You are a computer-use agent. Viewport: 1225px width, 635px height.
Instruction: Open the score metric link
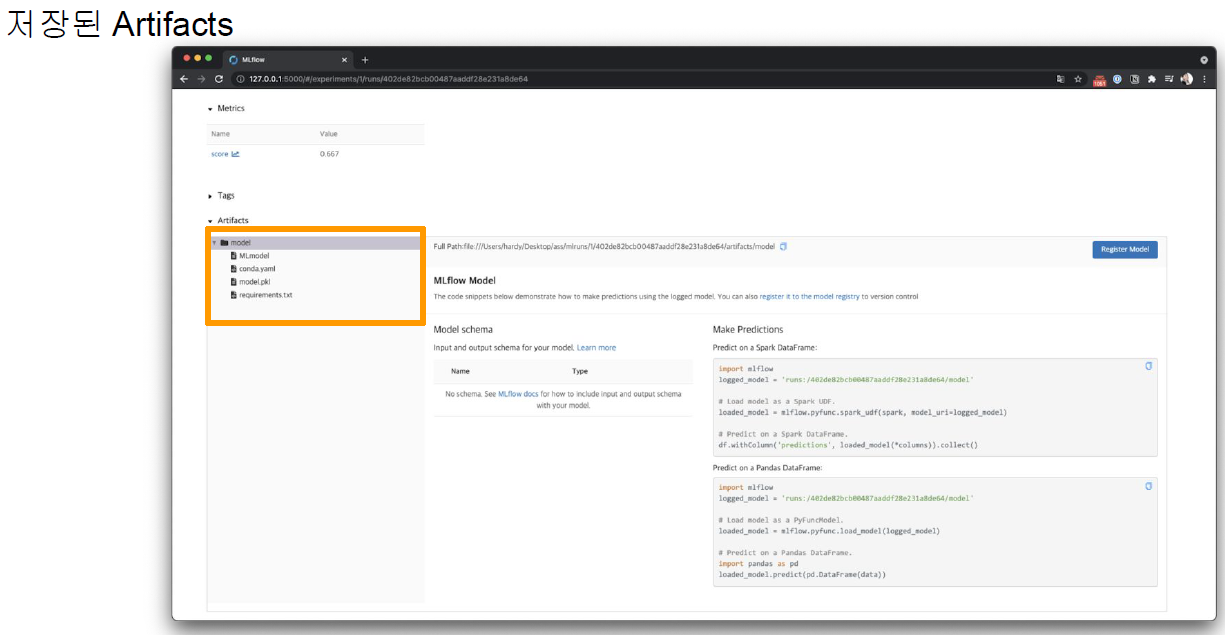[220, 154]
